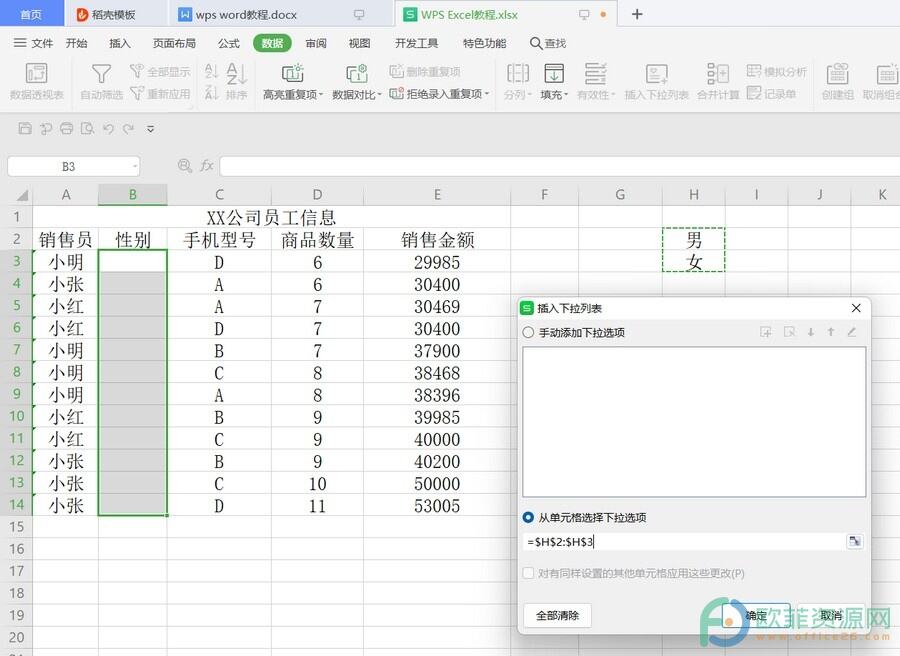Tick the 对有同样设置的其他单元格应用 checkbox
This screenshot has height=656, width=900.
click(529, 573)
